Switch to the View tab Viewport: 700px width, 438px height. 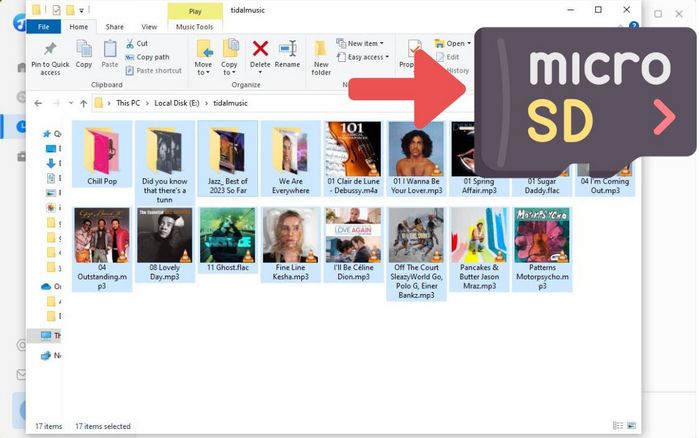click(x=149, y=27)
